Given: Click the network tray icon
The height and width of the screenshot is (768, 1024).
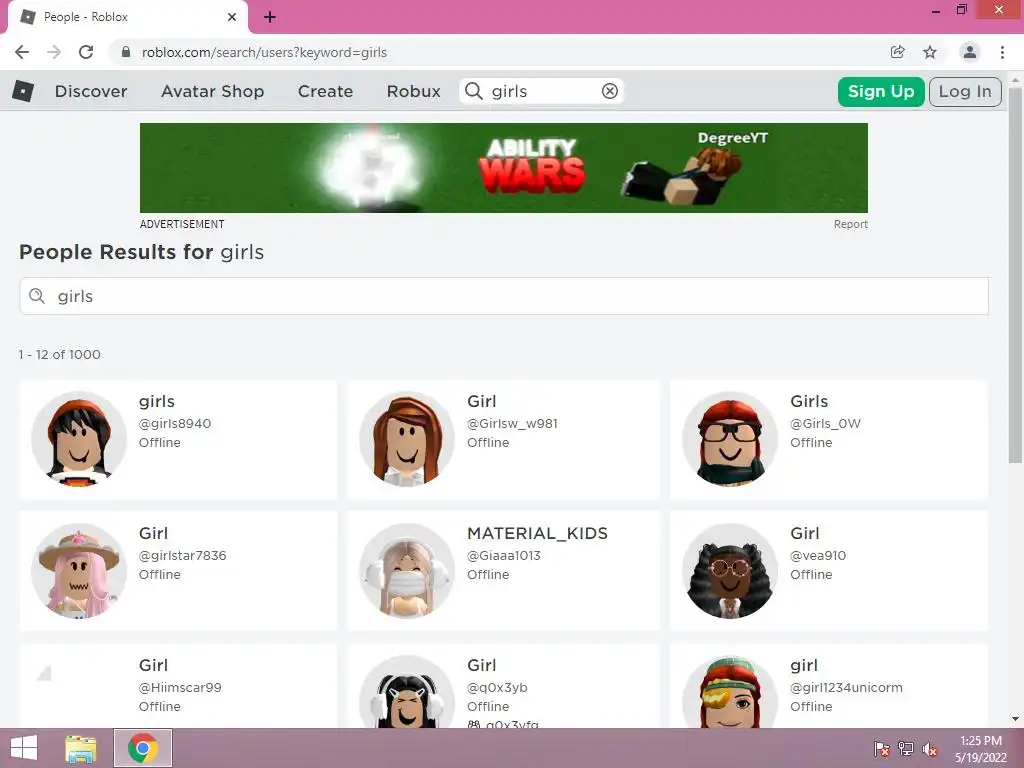Looking at the screenshot, I should pyautogui.click(x=906, y=749).
